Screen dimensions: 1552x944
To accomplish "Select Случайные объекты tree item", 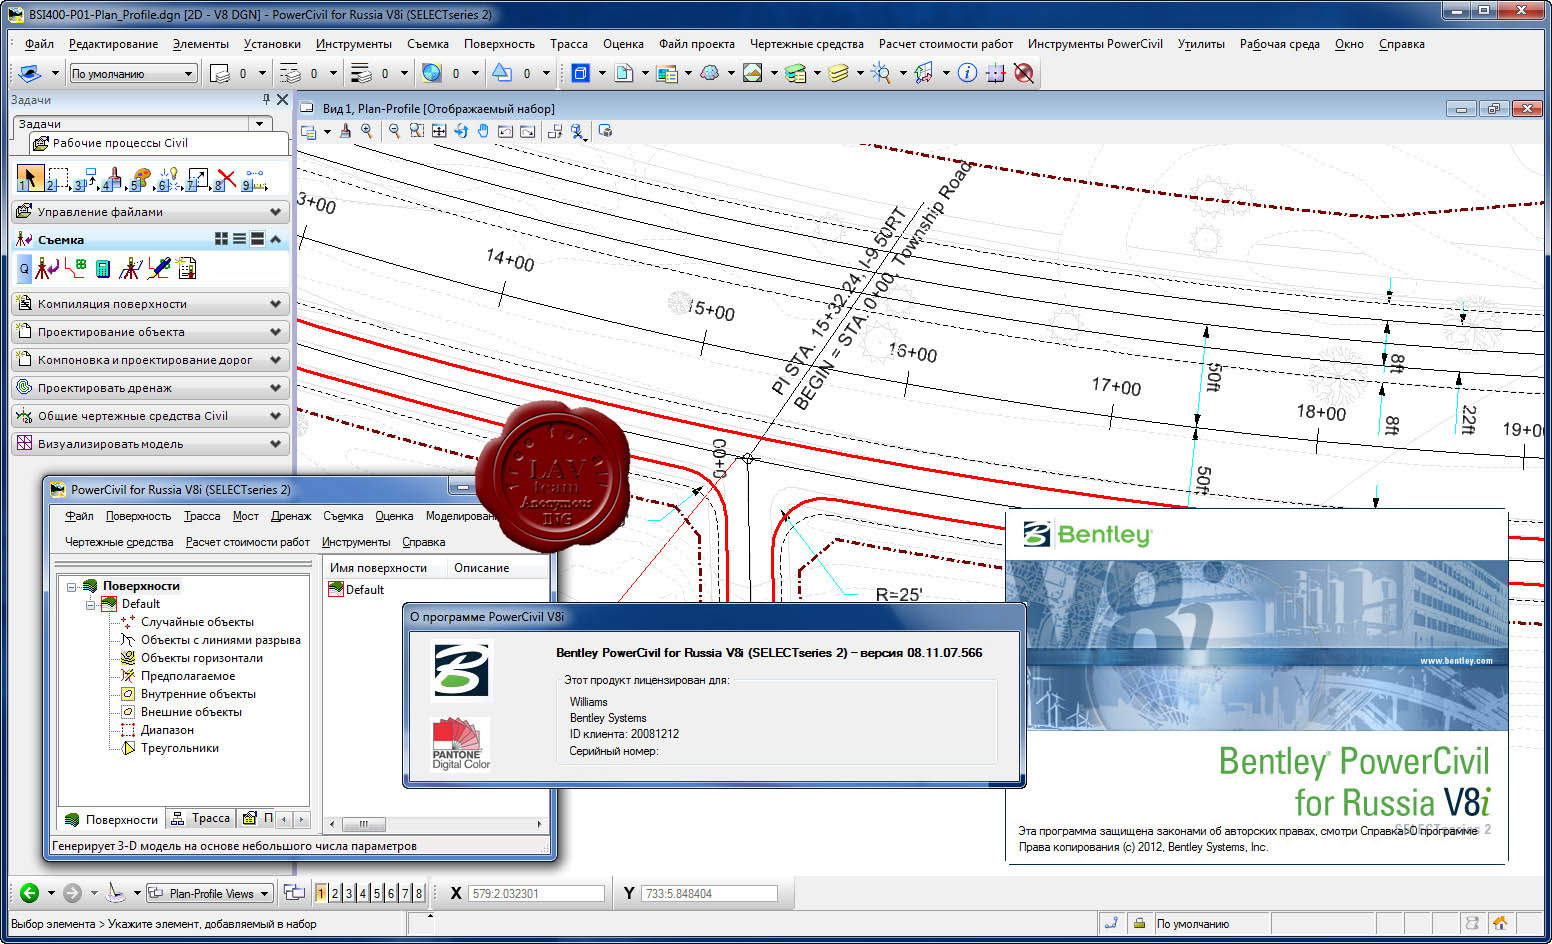I will [x=197, y=622].
